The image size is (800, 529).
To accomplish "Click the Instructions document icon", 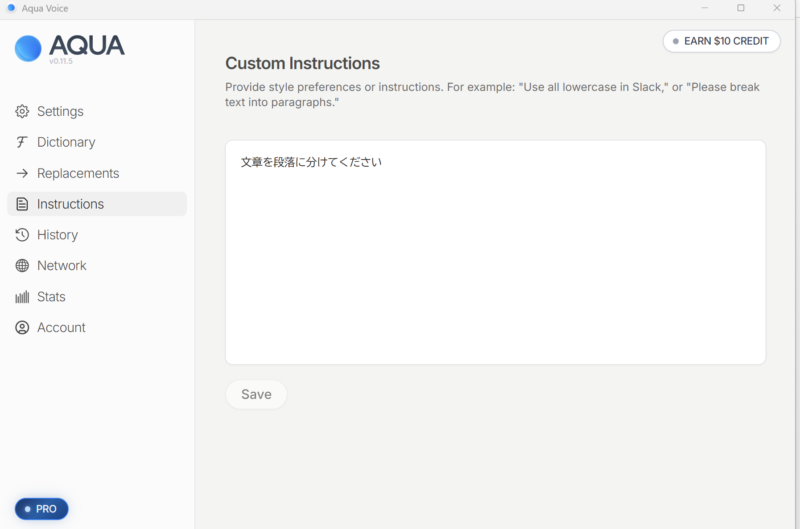I will [22, 204].
